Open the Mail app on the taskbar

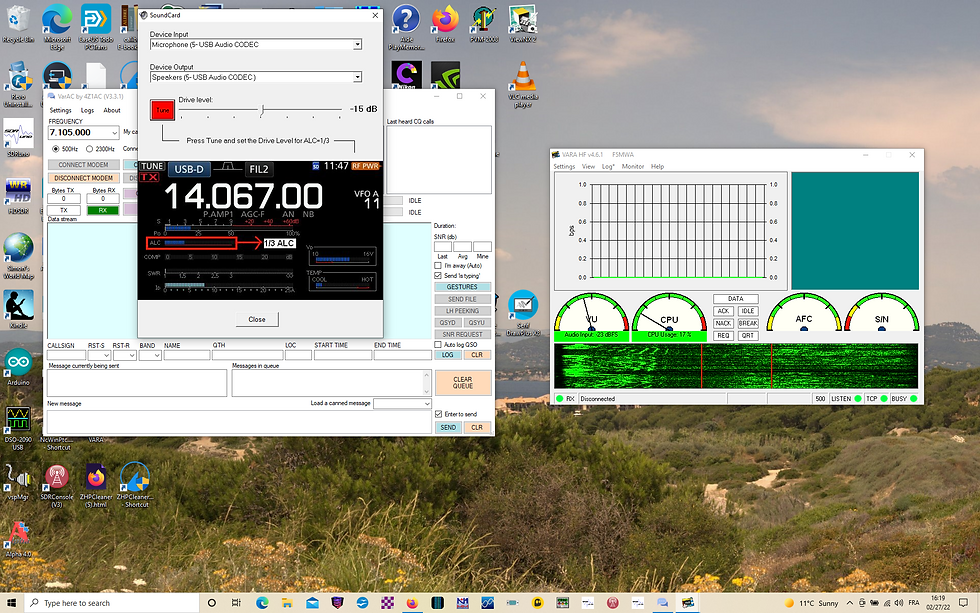(x=312, y=602)
